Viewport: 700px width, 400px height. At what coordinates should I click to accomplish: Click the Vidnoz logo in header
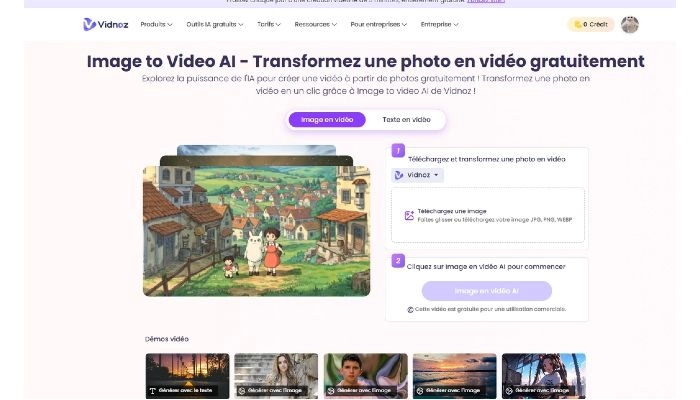click(x=105, y=24)
